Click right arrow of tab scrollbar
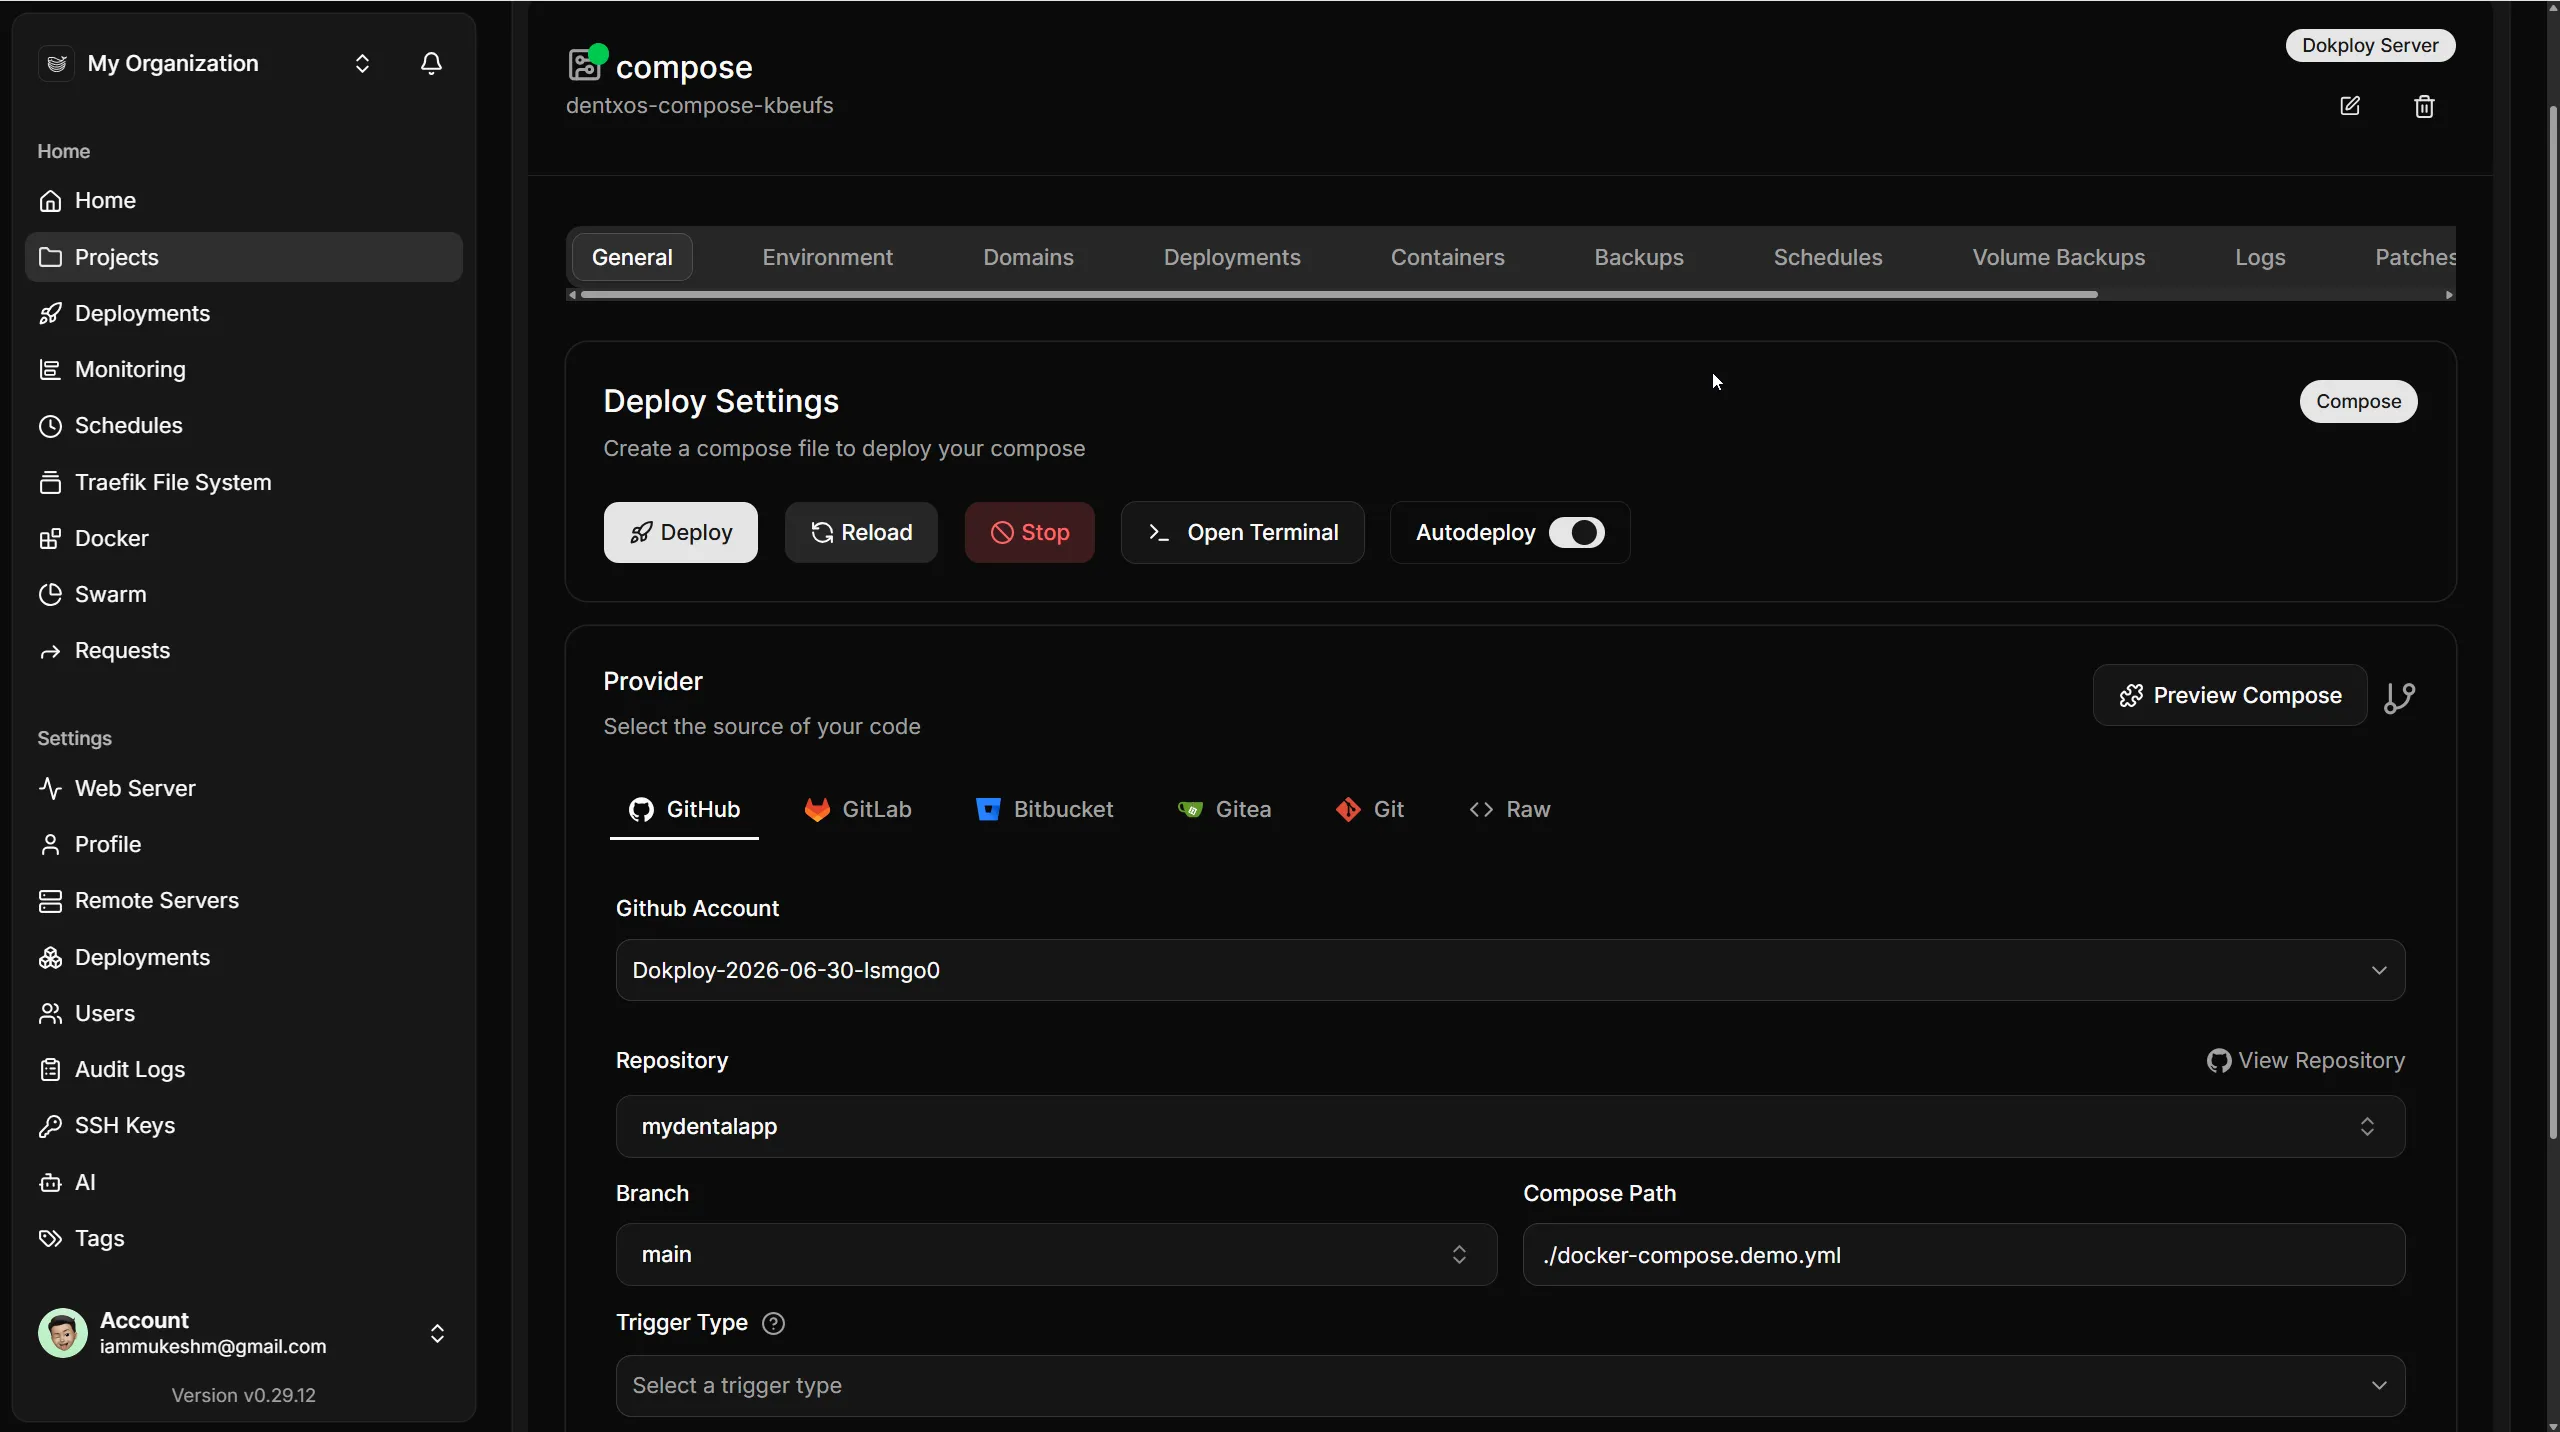Viewport: 2560px width, 1432px height. point(2449,295)
